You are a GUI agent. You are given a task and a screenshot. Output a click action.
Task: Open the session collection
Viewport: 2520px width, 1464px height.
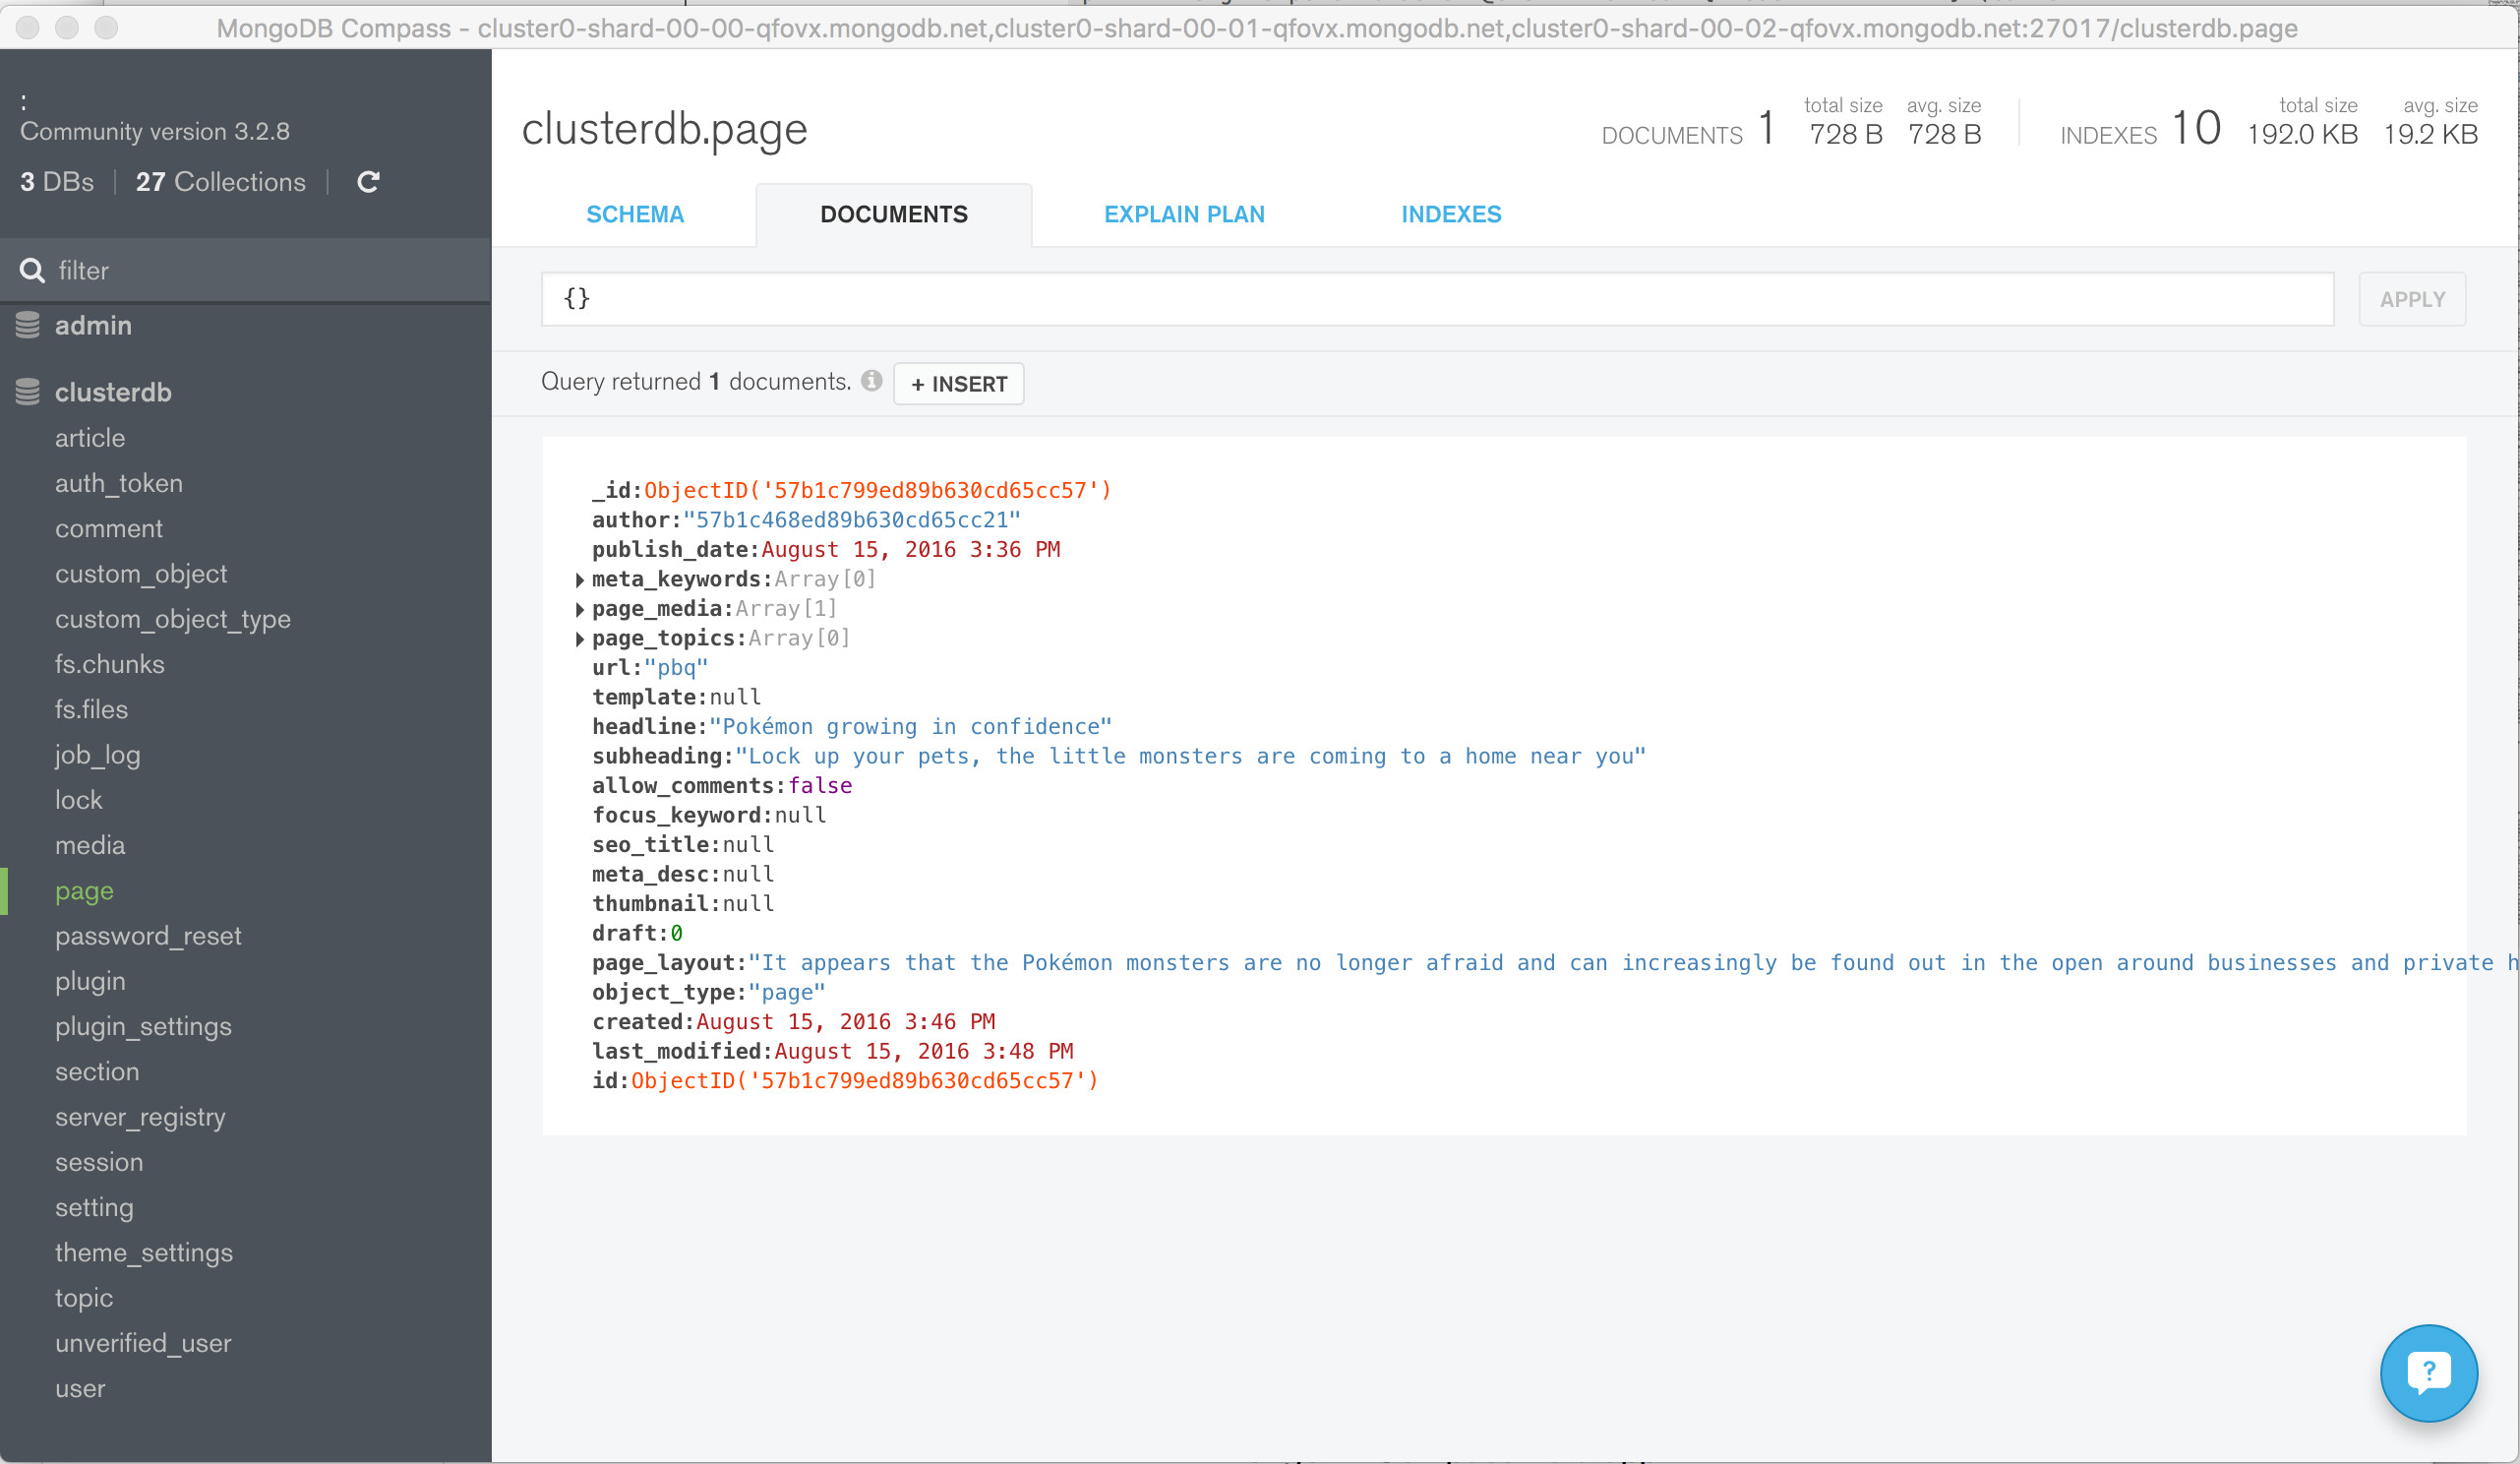click(x=99, y=1163)
